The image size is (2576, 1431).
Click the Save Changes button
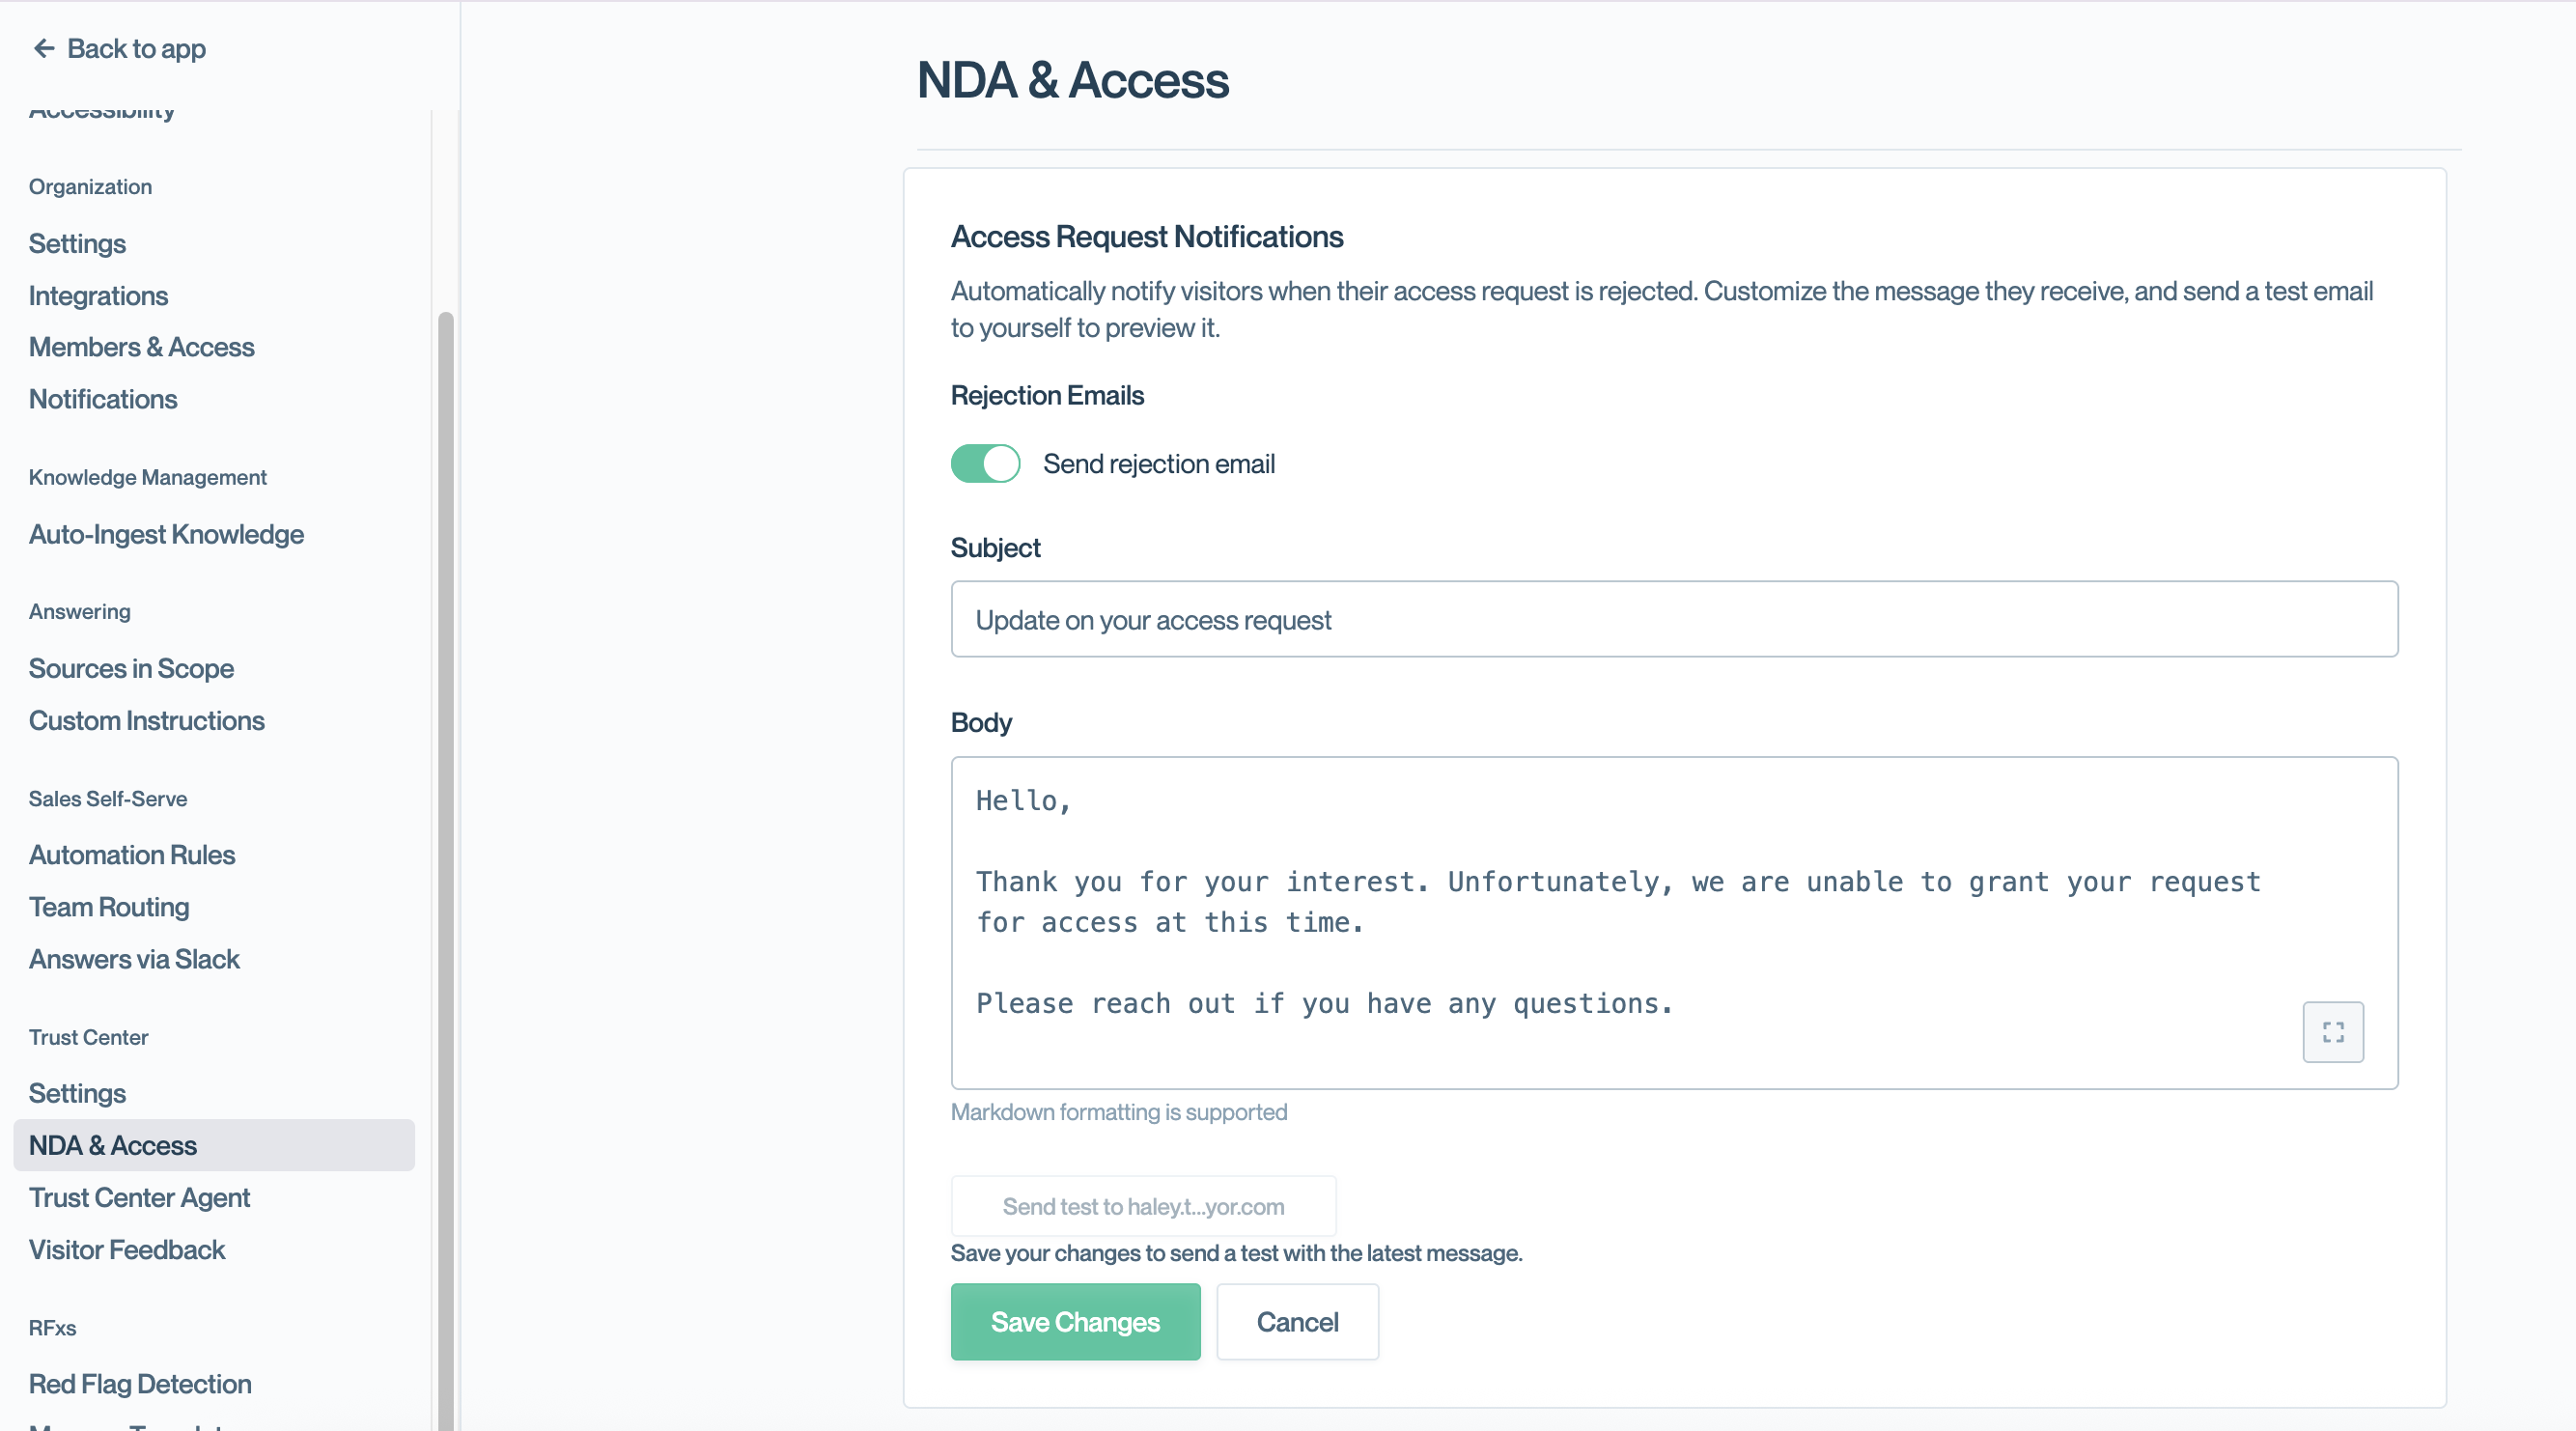tap(1075, 1322)
